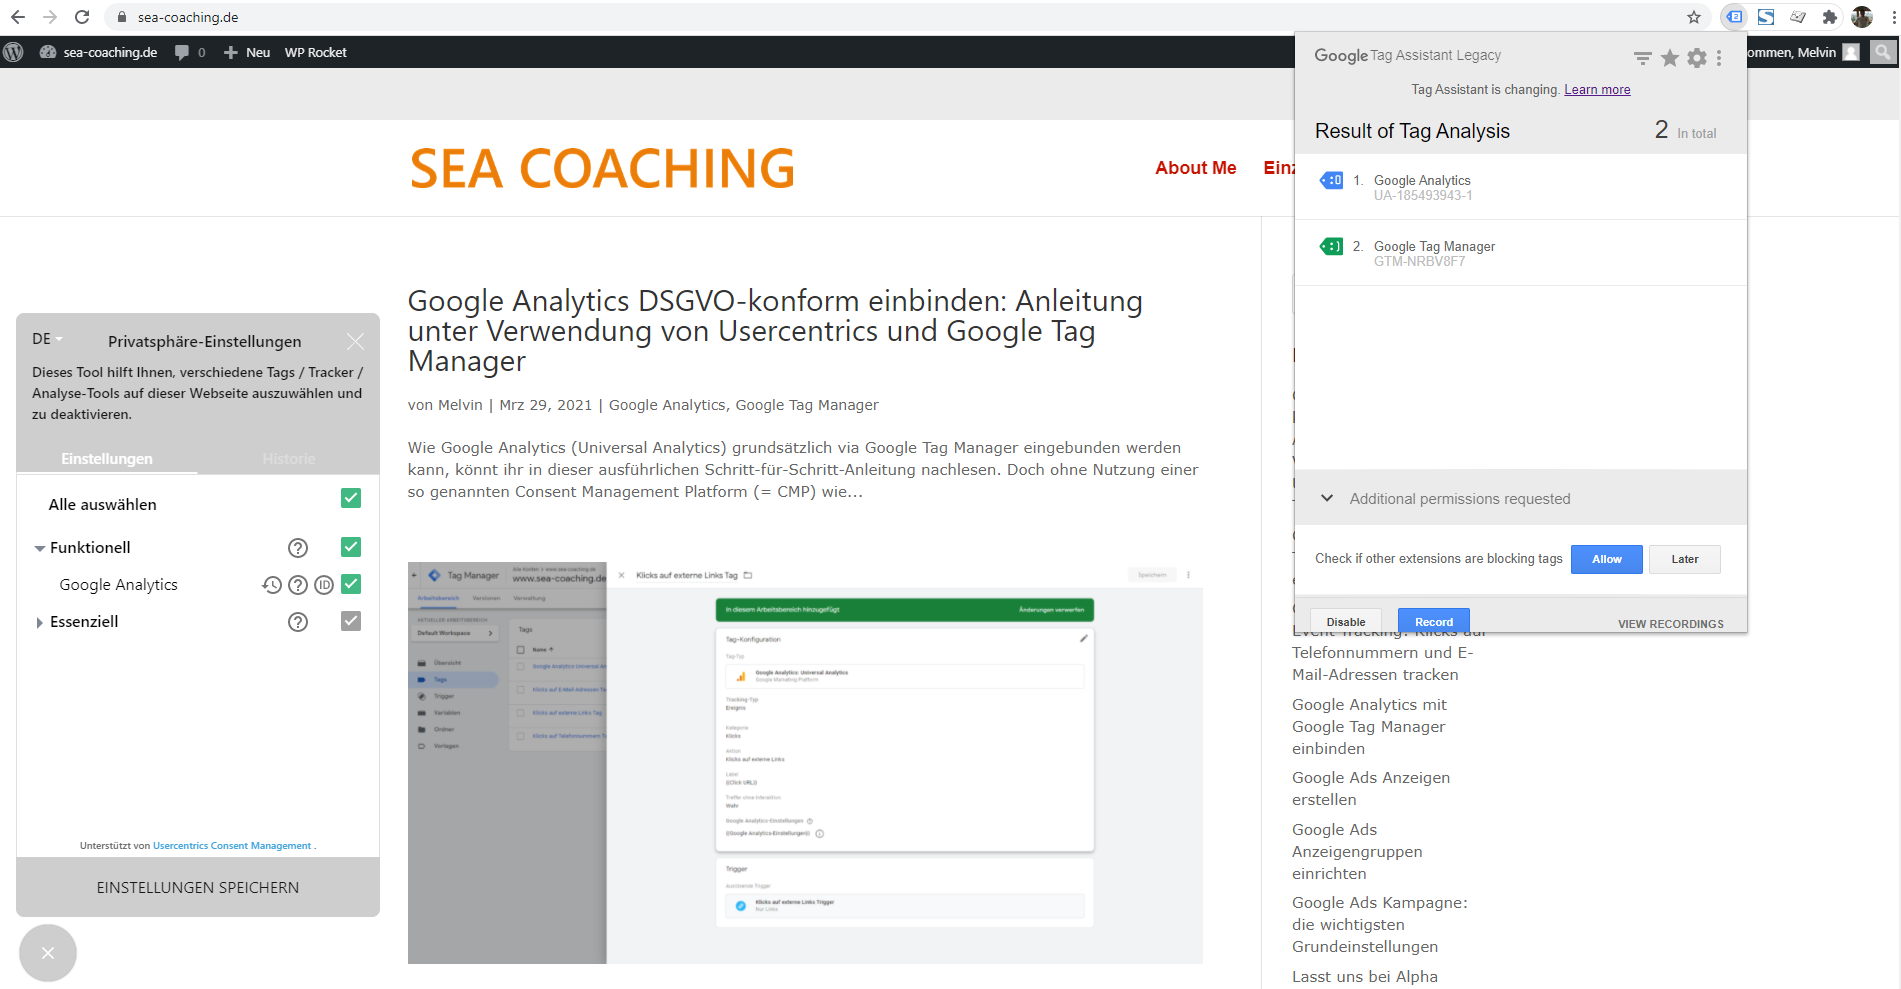Open the WordPress logo menu in admin bar
Image resolution: width=1901 pixels, height=989 pixels.
[13, 52]
